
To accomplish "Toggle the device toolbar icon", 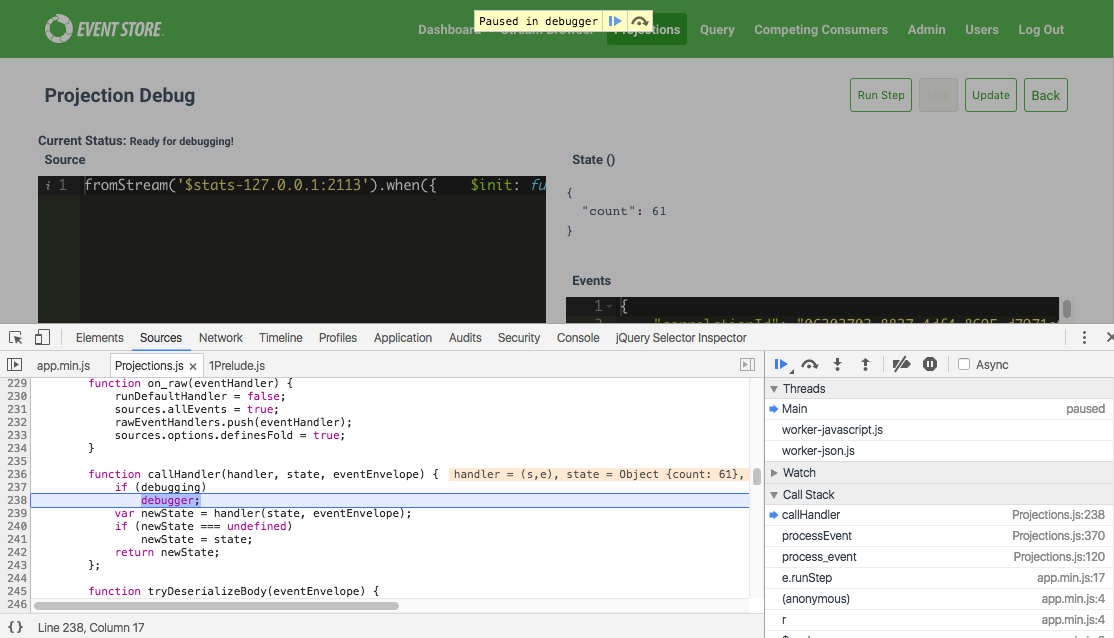I will click(40, 338).
